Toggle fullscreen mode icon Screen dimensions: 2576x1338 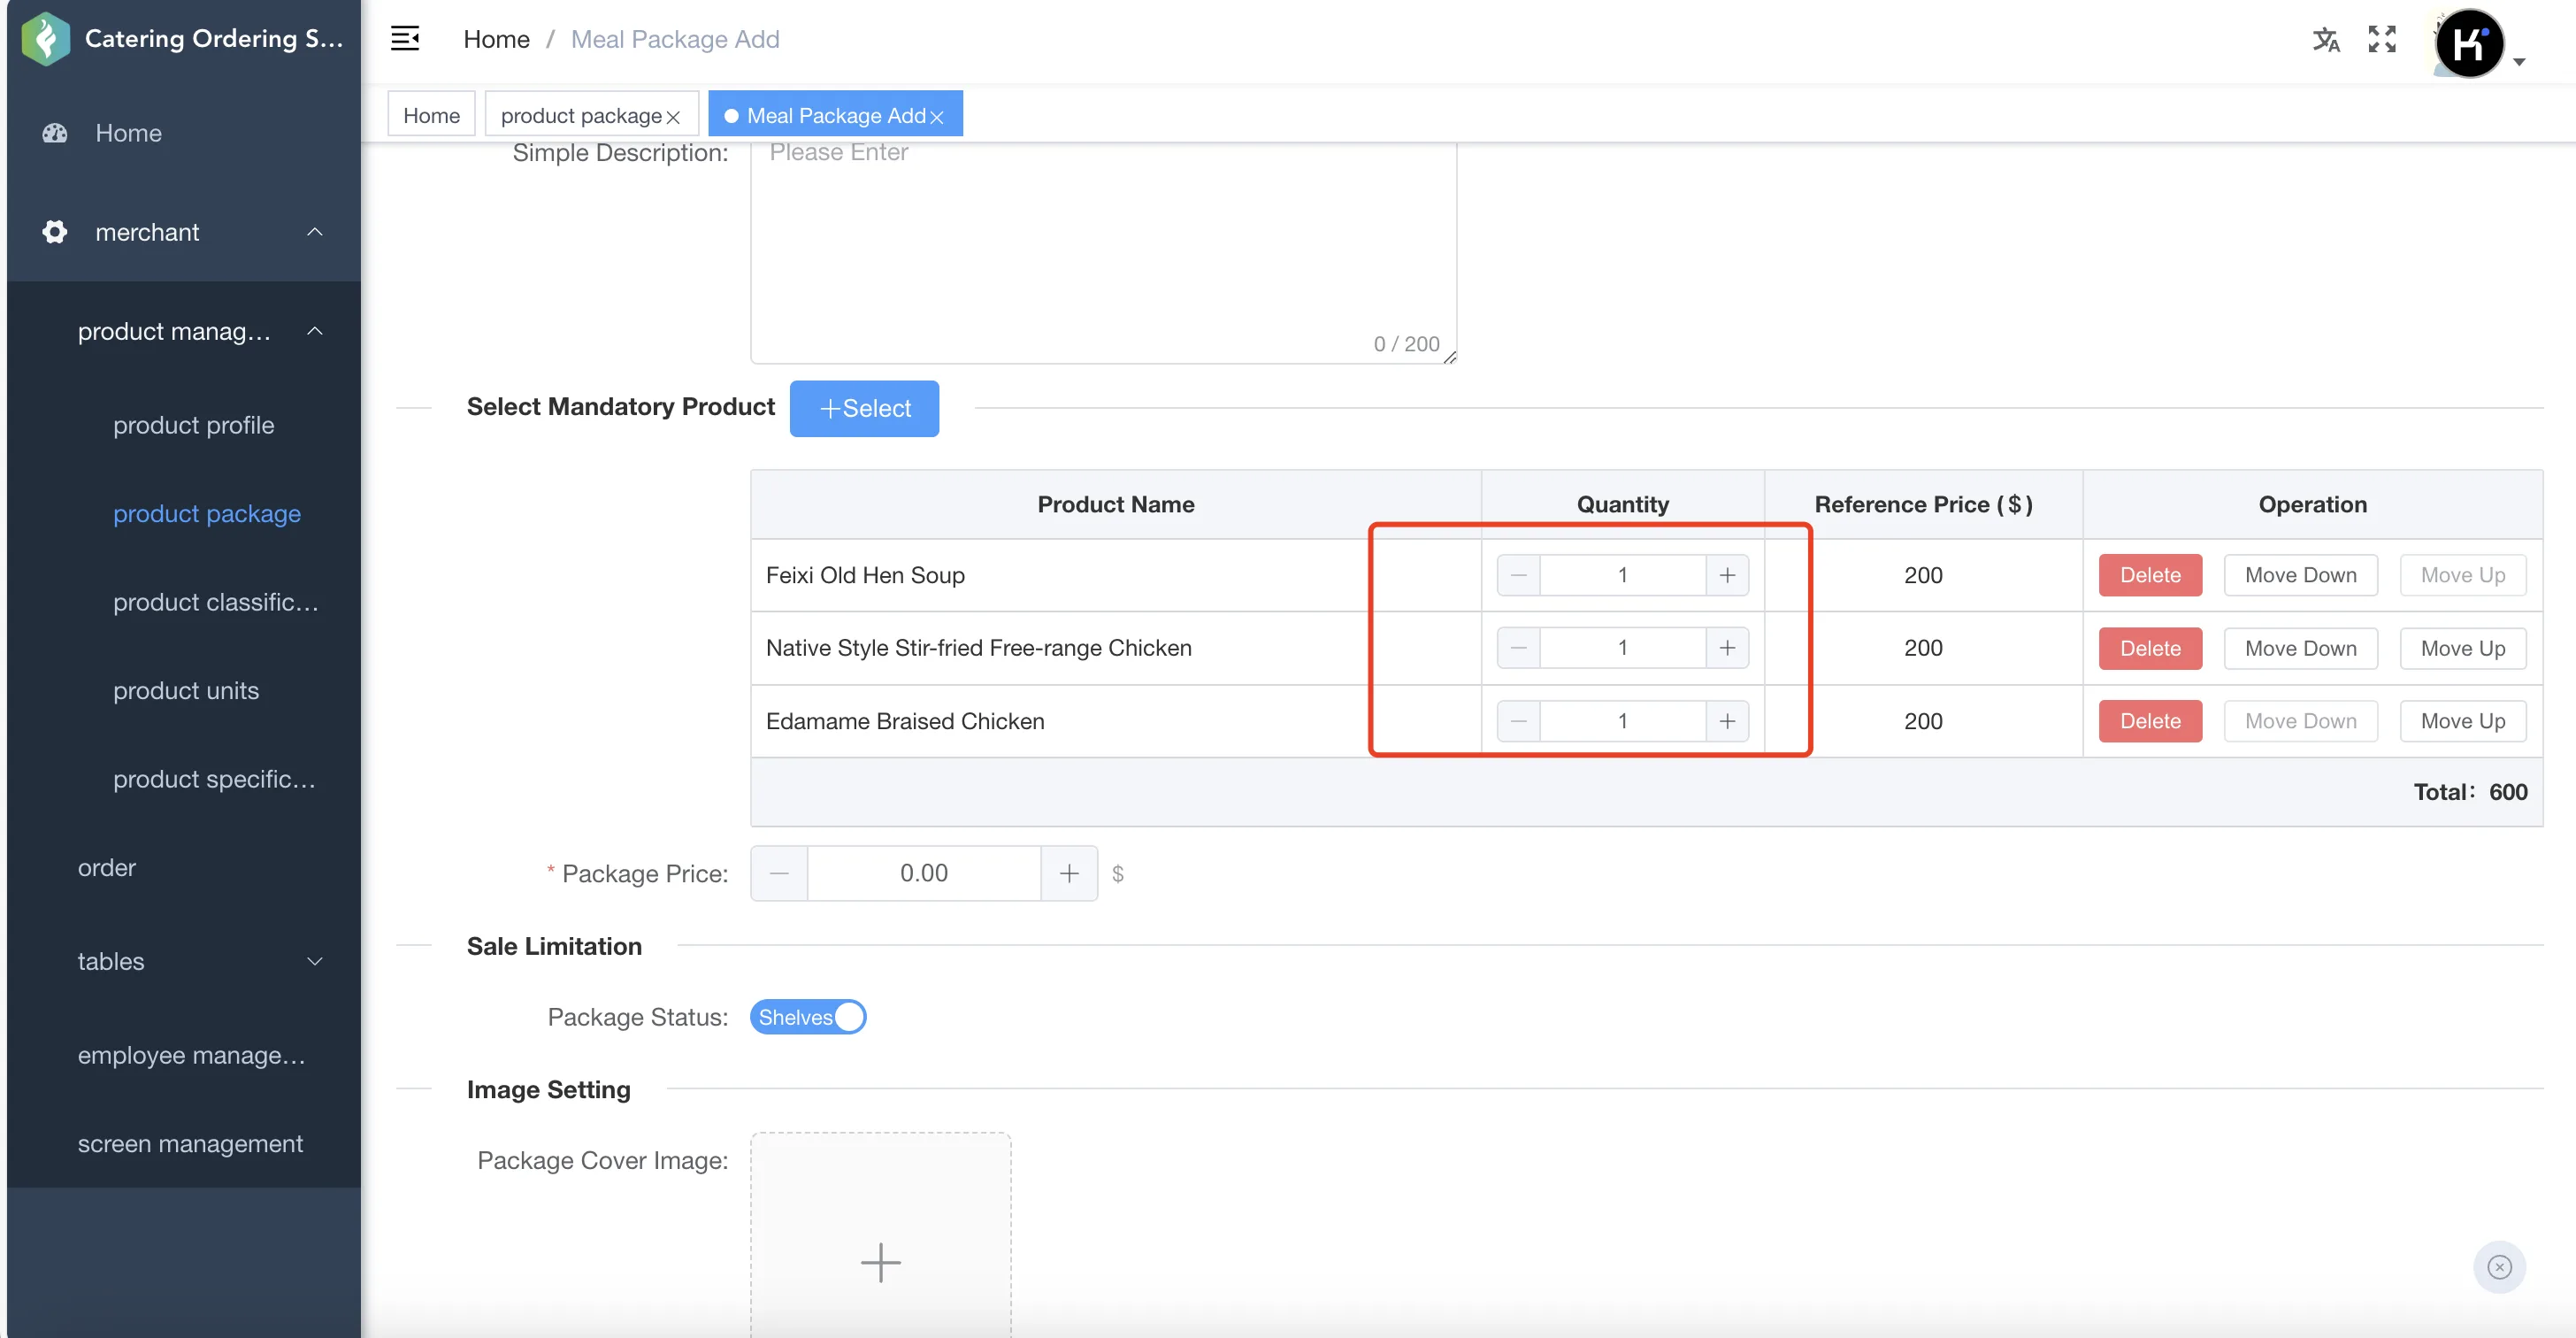pos(2382,39)
